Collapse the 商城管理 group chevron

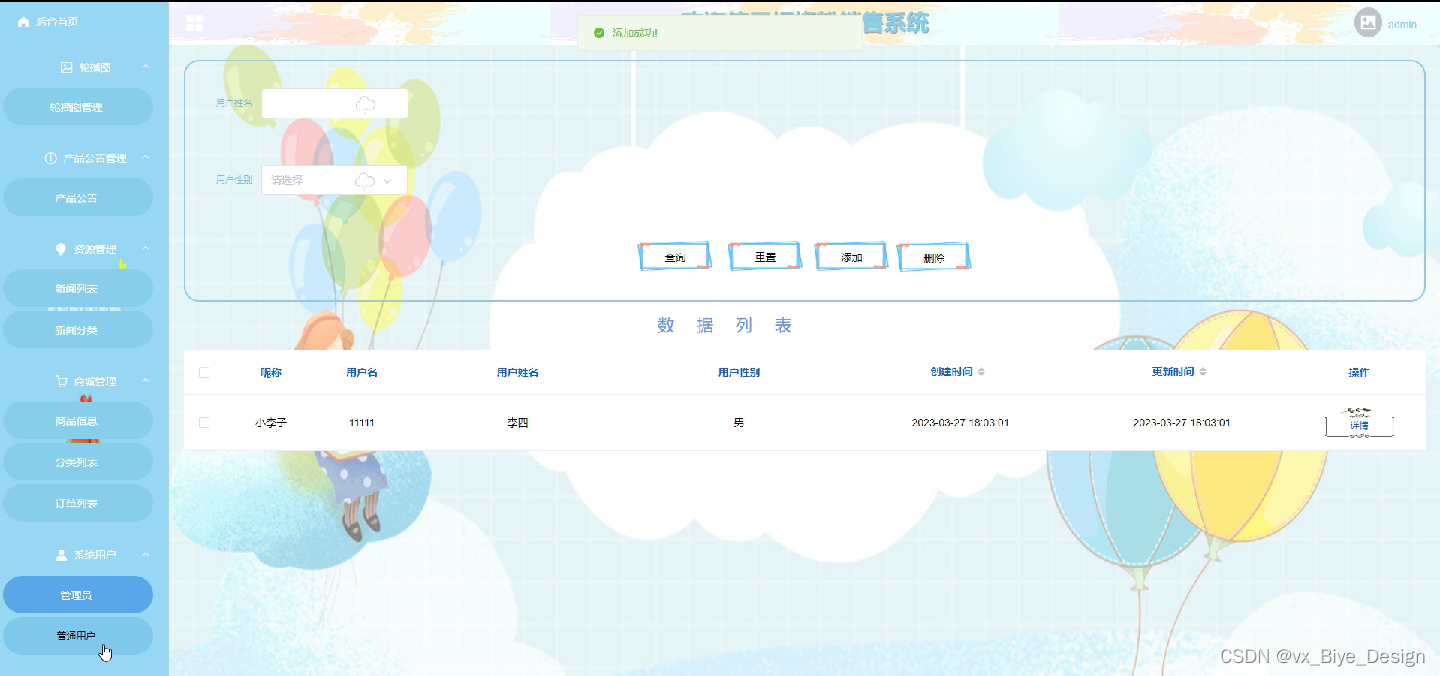(x=146, y=381)
